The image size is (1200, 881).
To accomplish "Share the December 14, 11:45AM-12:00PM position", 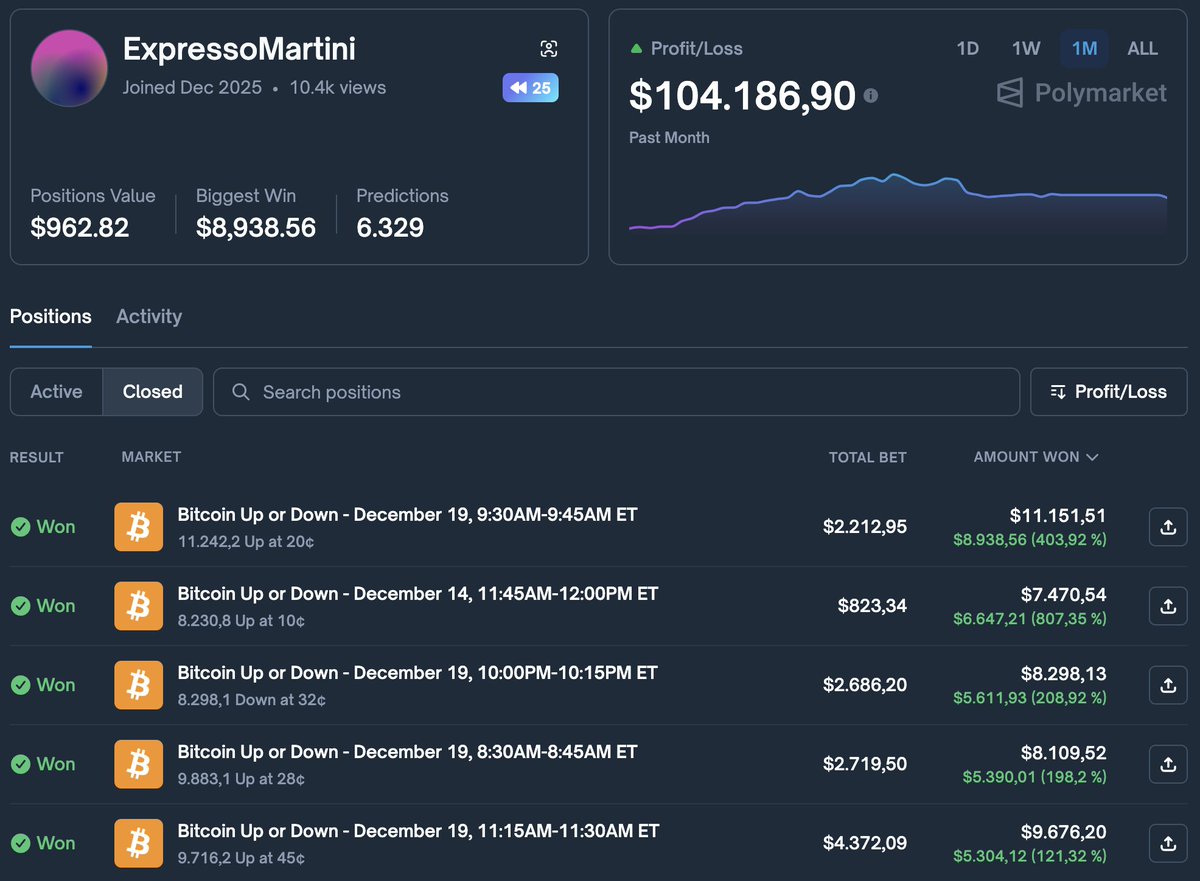I will 1168,606.
